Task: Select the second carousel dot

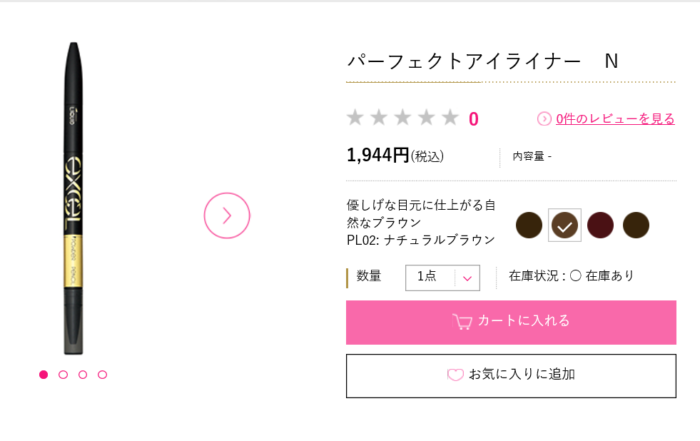Action: coord(63,375)
